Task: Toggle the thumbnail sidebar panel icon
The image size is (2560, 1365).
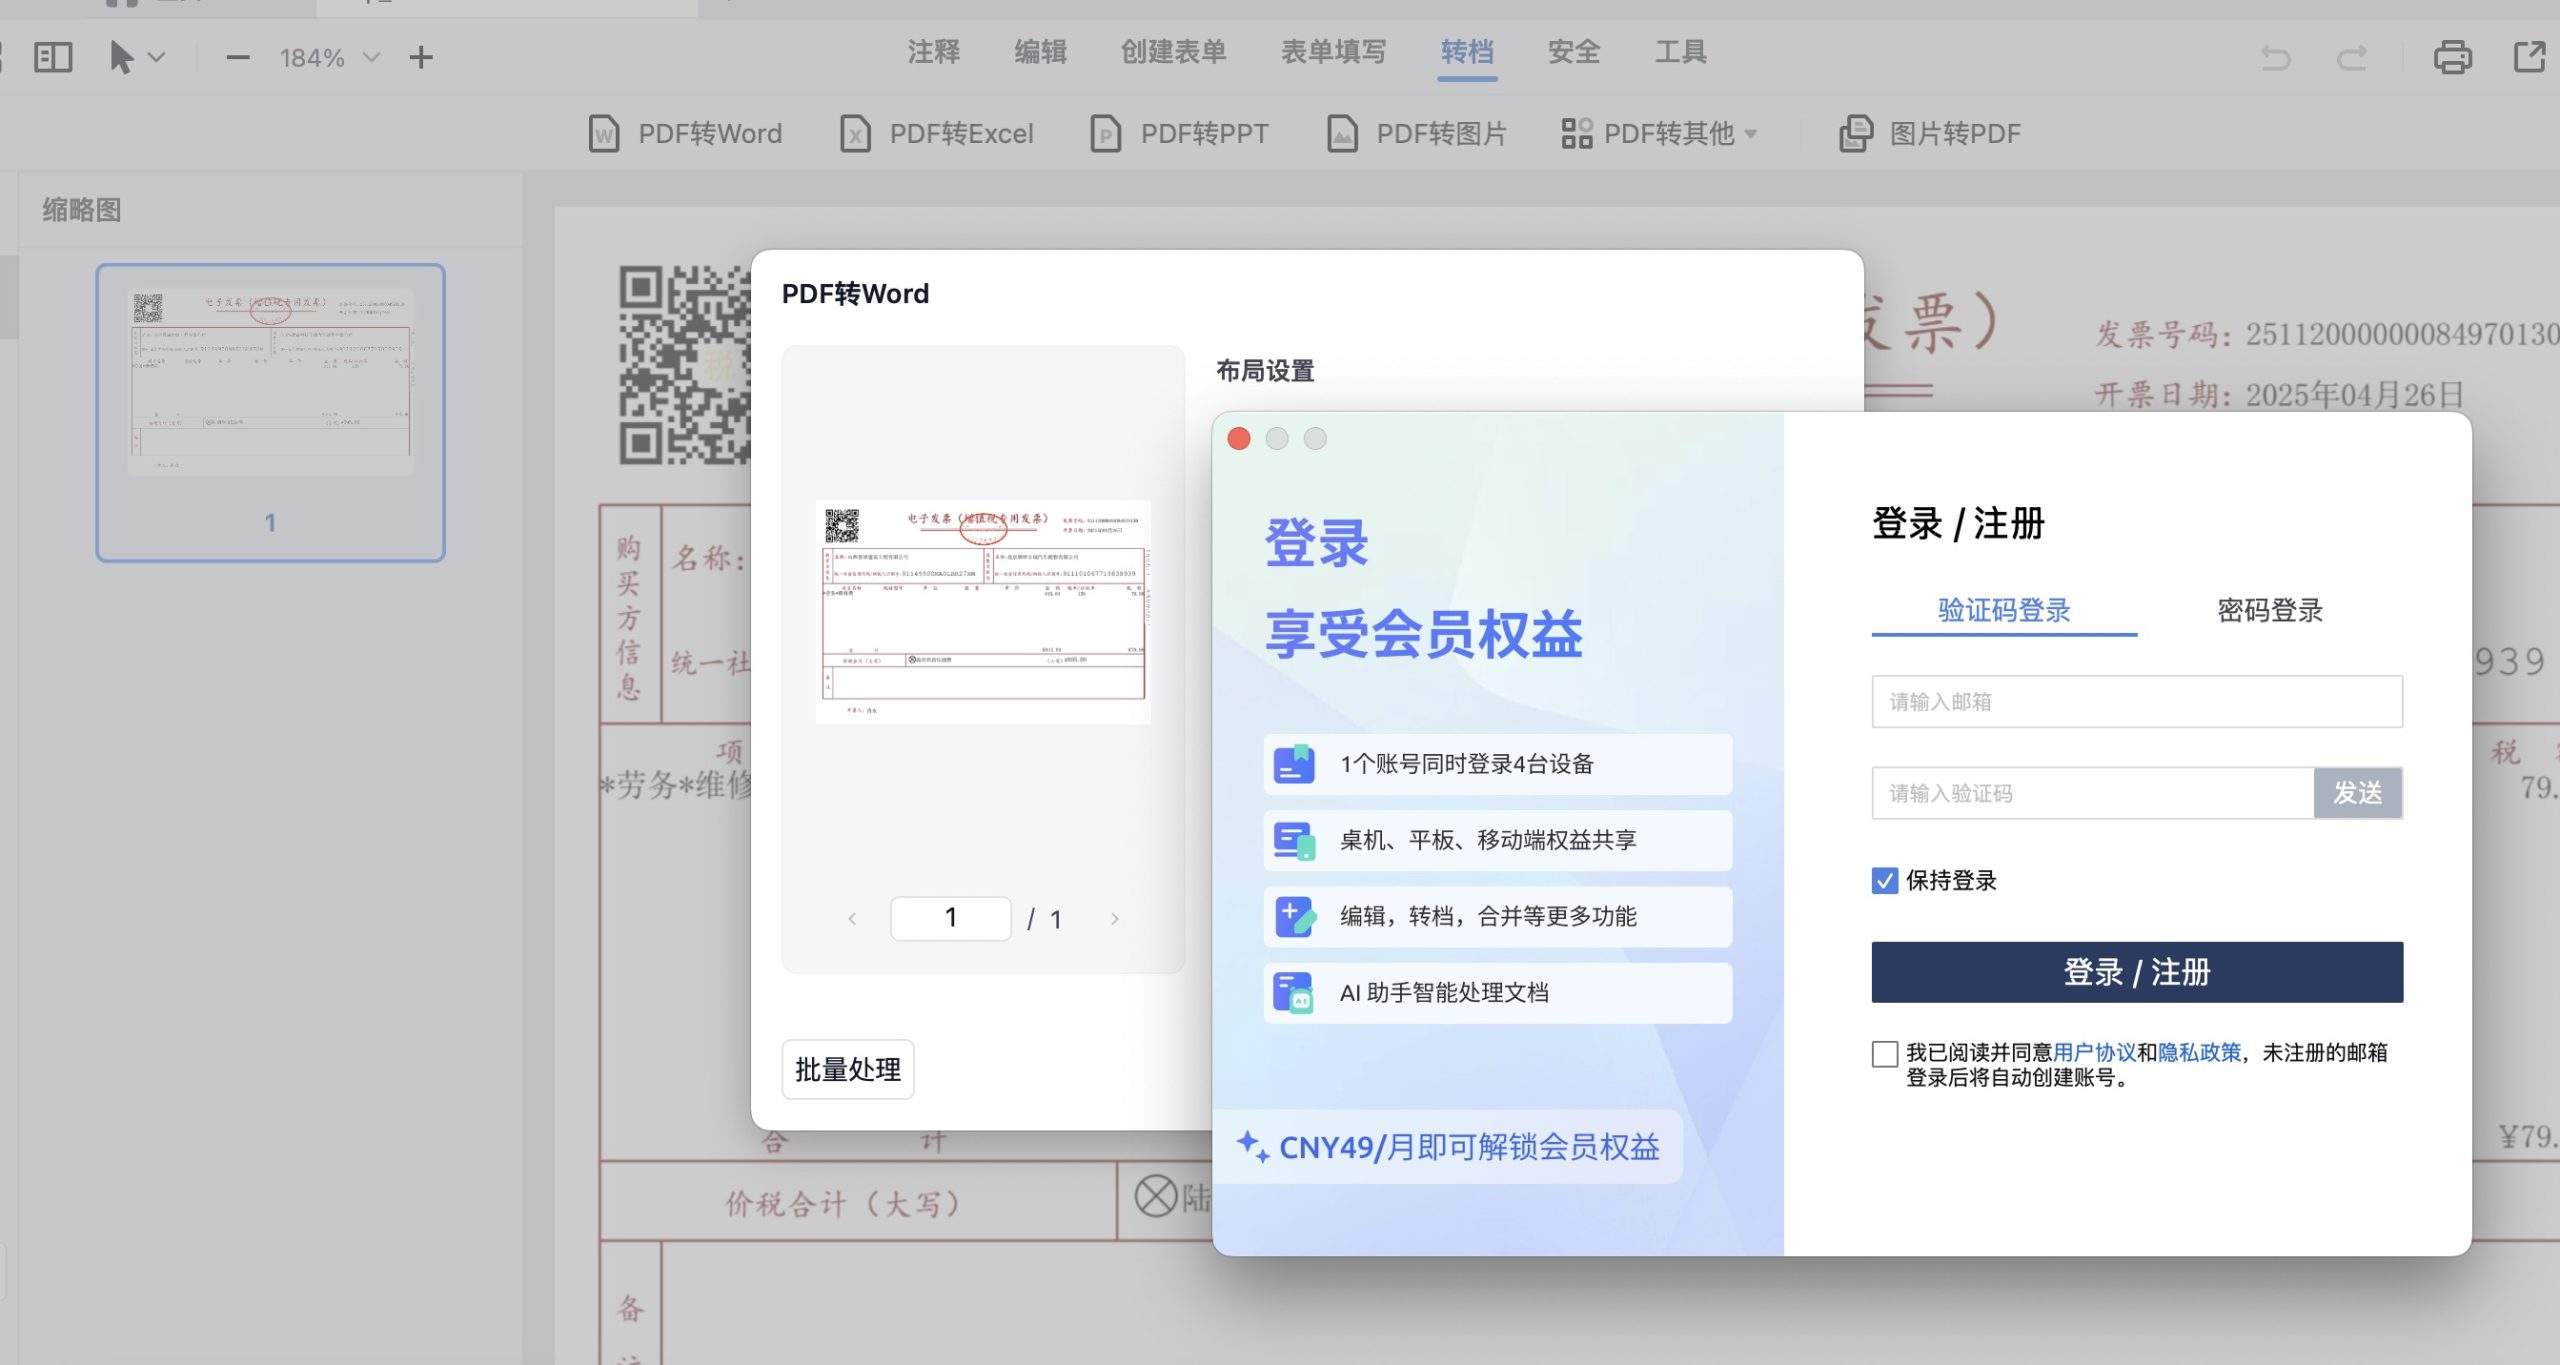Action: coord(55,57)
